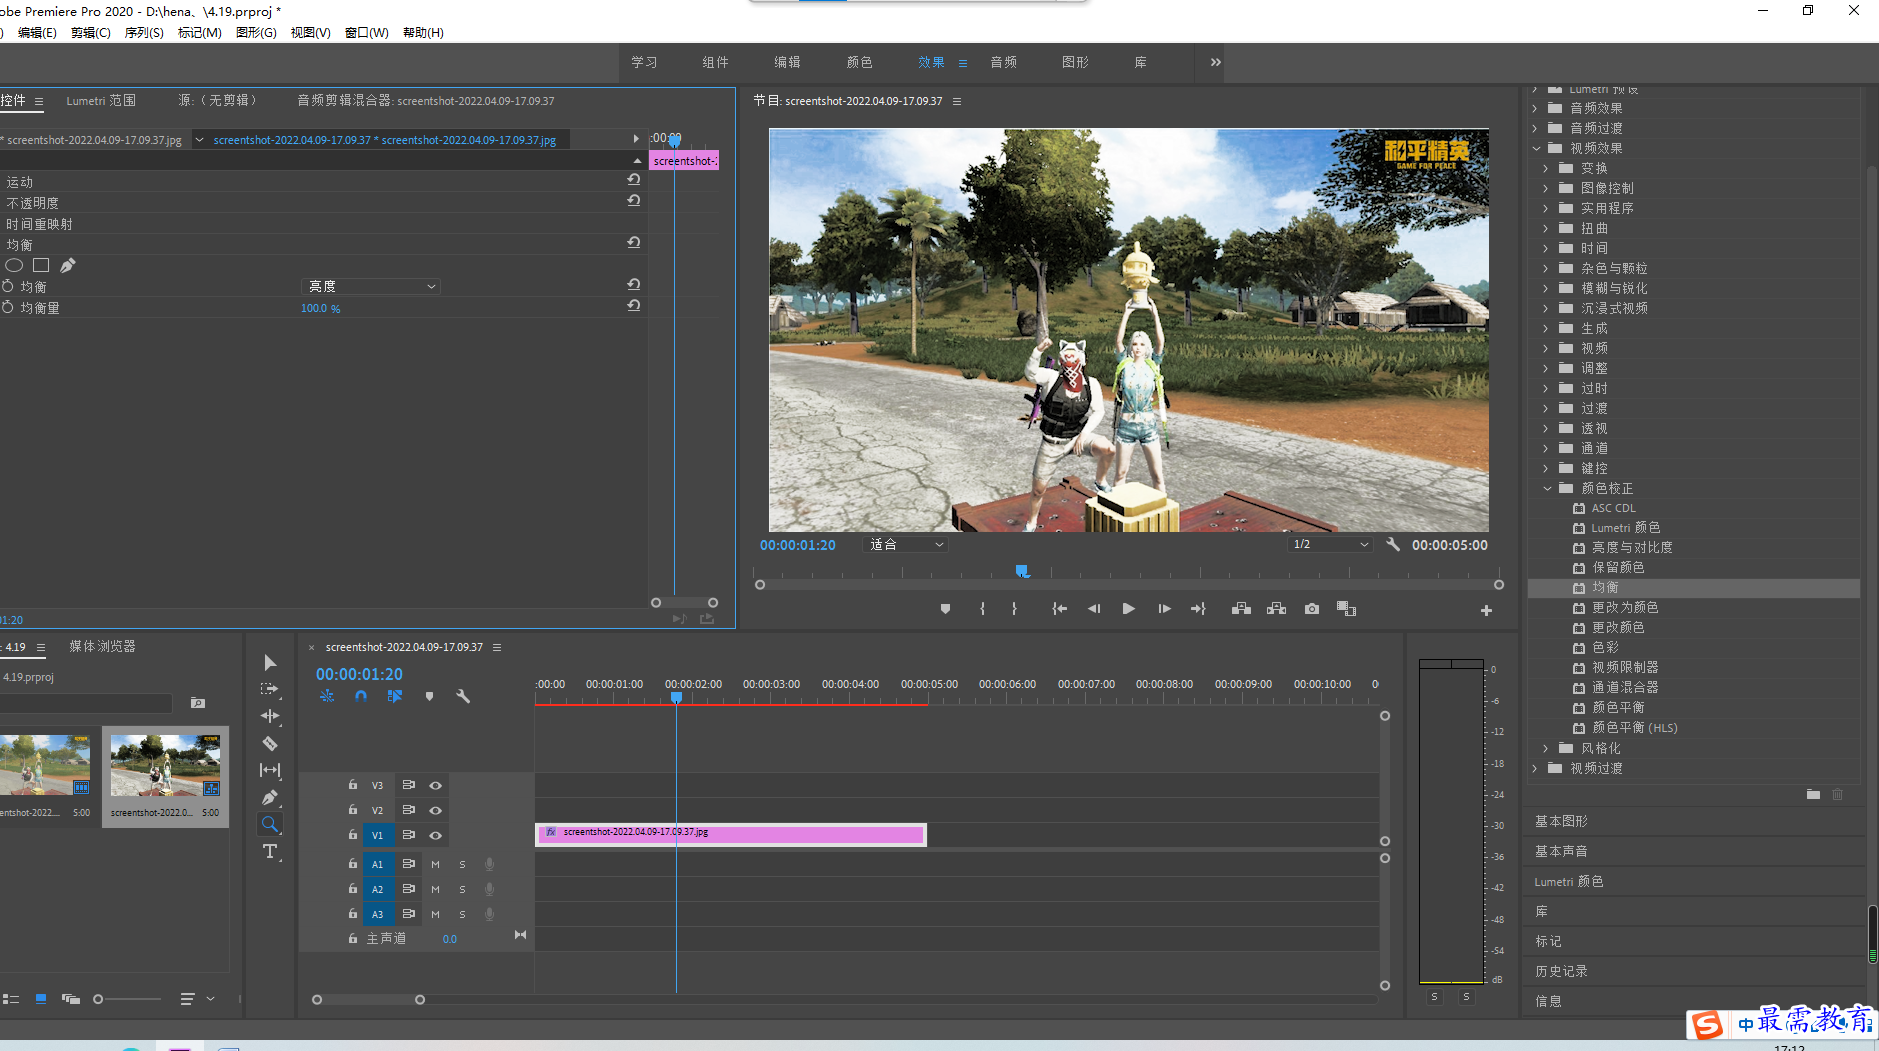Image resolution: width=1879 pixels, height=1051 pixels.
Task: Reset the 运动 effect parameter
Action: pyautogui.click(x=633, y=179)
